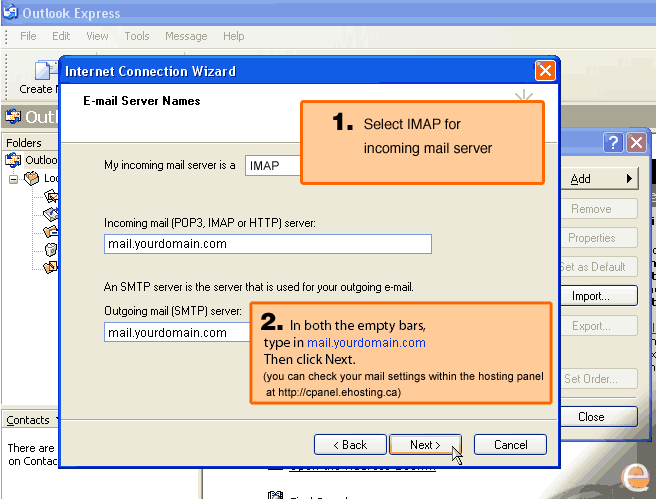657x500 pixels.
Task: Click the Add button in accounts dialog
Action: [x=600, y=179]
